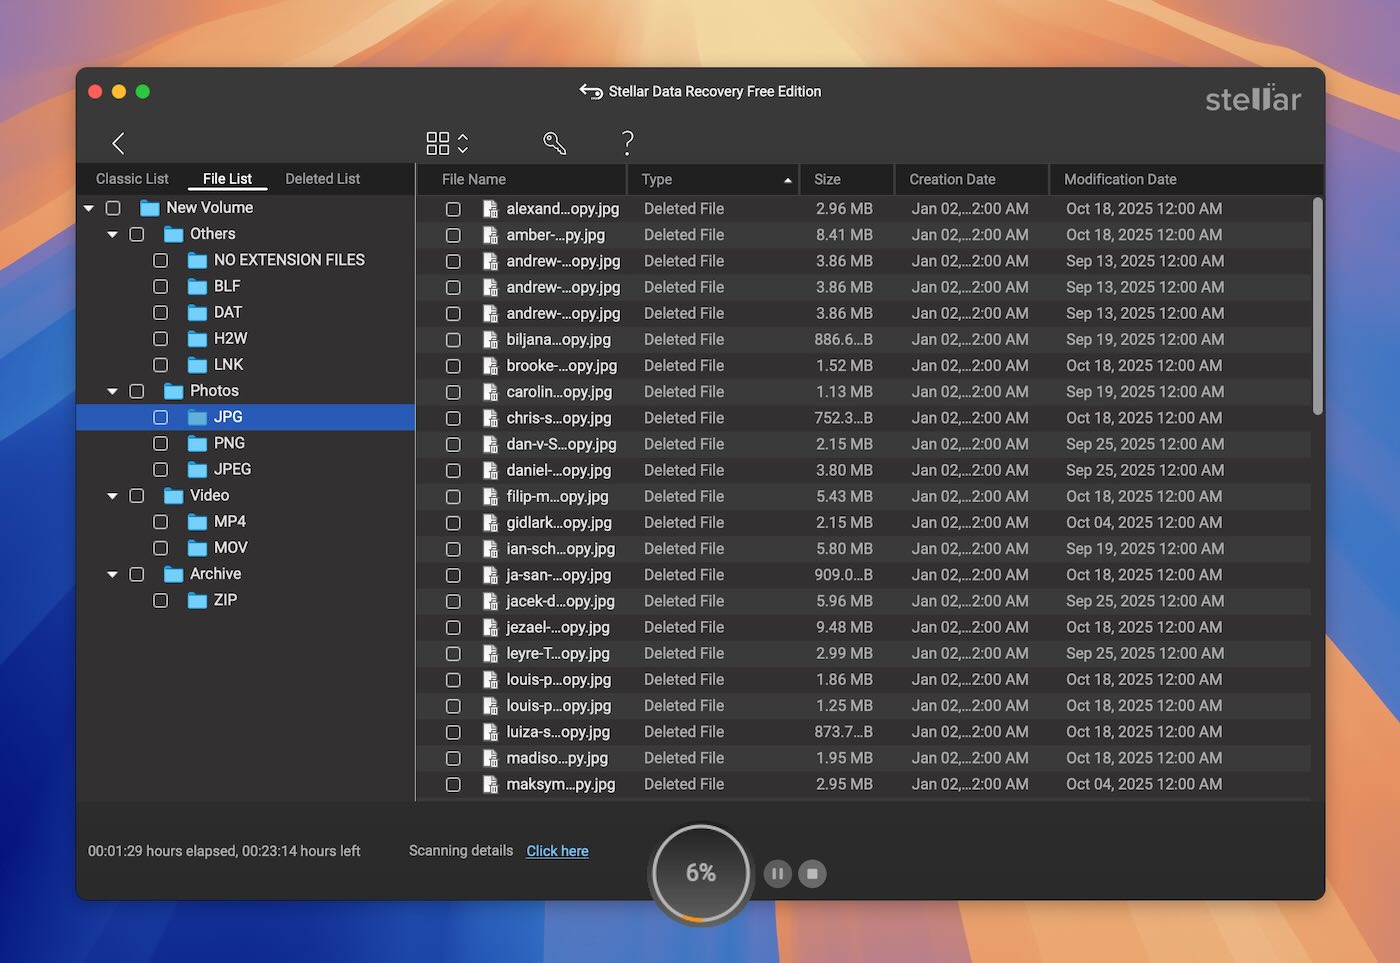Pause the scan in progress
The height and width of the screenshot is (963, 1400).
click(x=777, y=873)
